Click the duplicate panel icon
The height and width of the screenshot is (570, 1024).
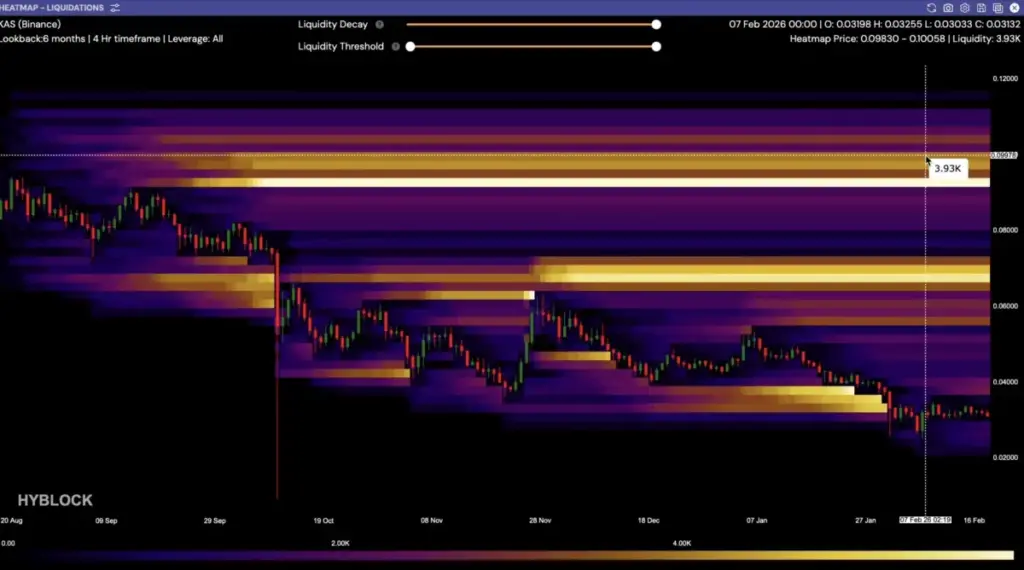pos(998,8)
